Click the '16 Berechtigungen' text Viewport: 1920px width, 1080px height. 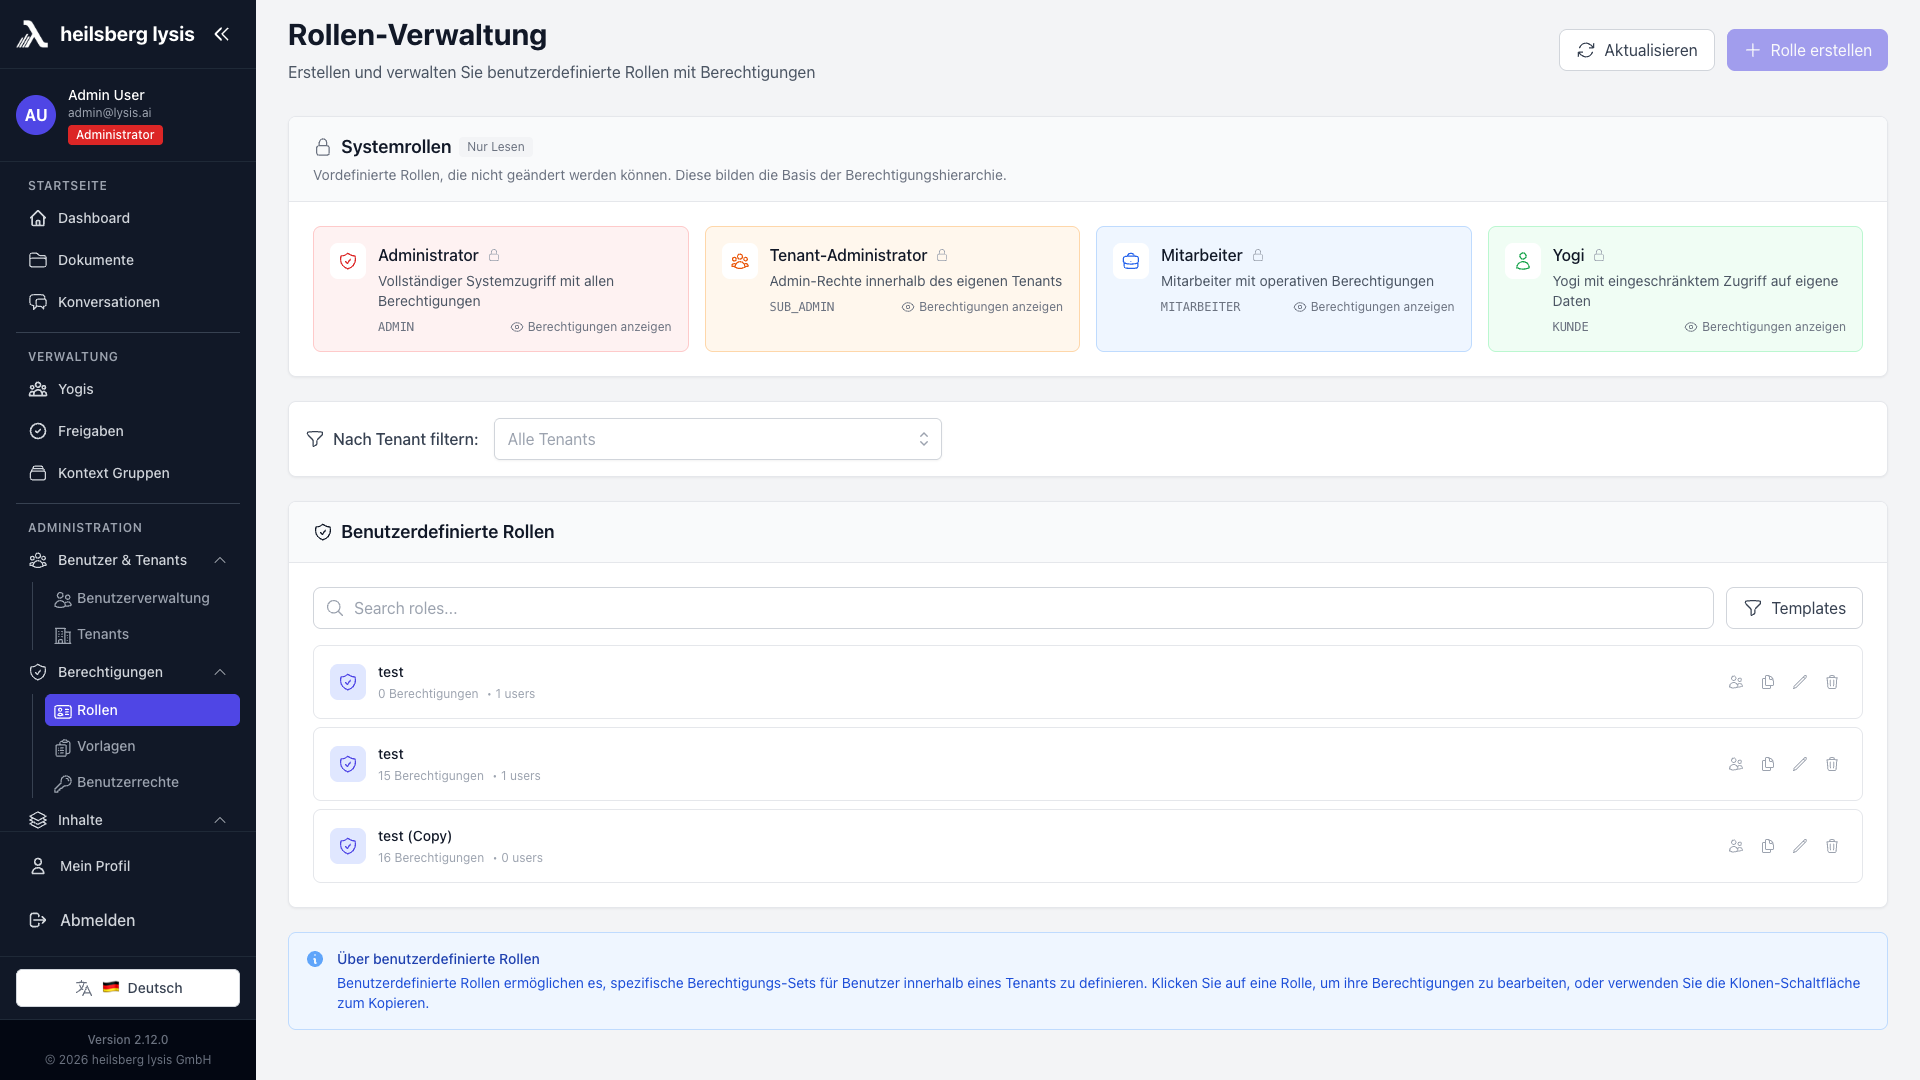431,858
